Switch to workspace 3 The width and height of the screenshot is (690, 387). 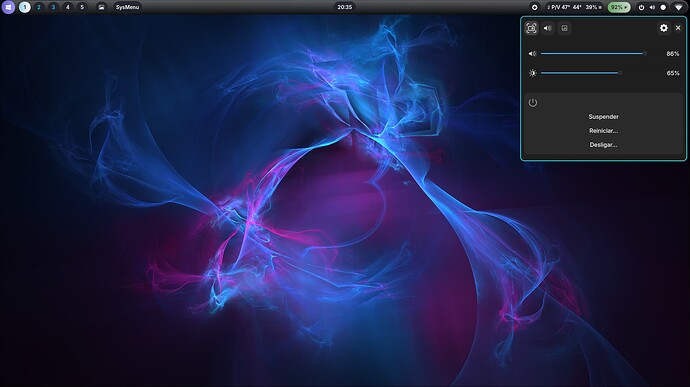53,7
